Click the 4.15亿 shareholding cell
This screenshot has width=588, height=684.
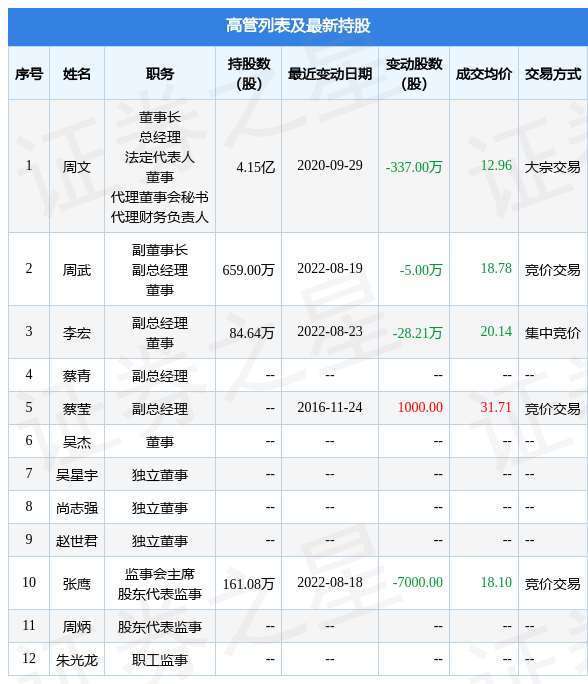[x=256, y=167]
